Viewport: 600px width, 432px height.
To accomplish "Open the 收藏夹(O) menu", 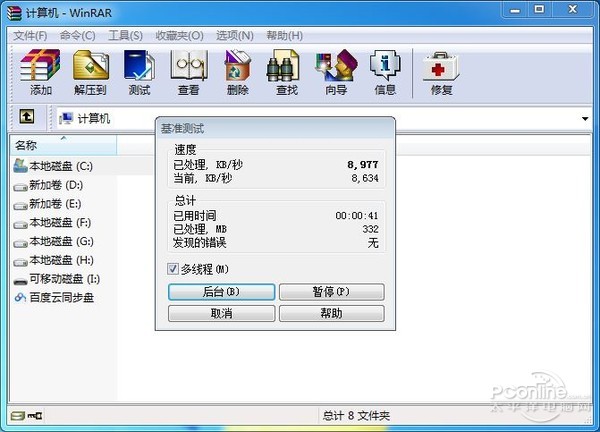I will tap(179, 36).
